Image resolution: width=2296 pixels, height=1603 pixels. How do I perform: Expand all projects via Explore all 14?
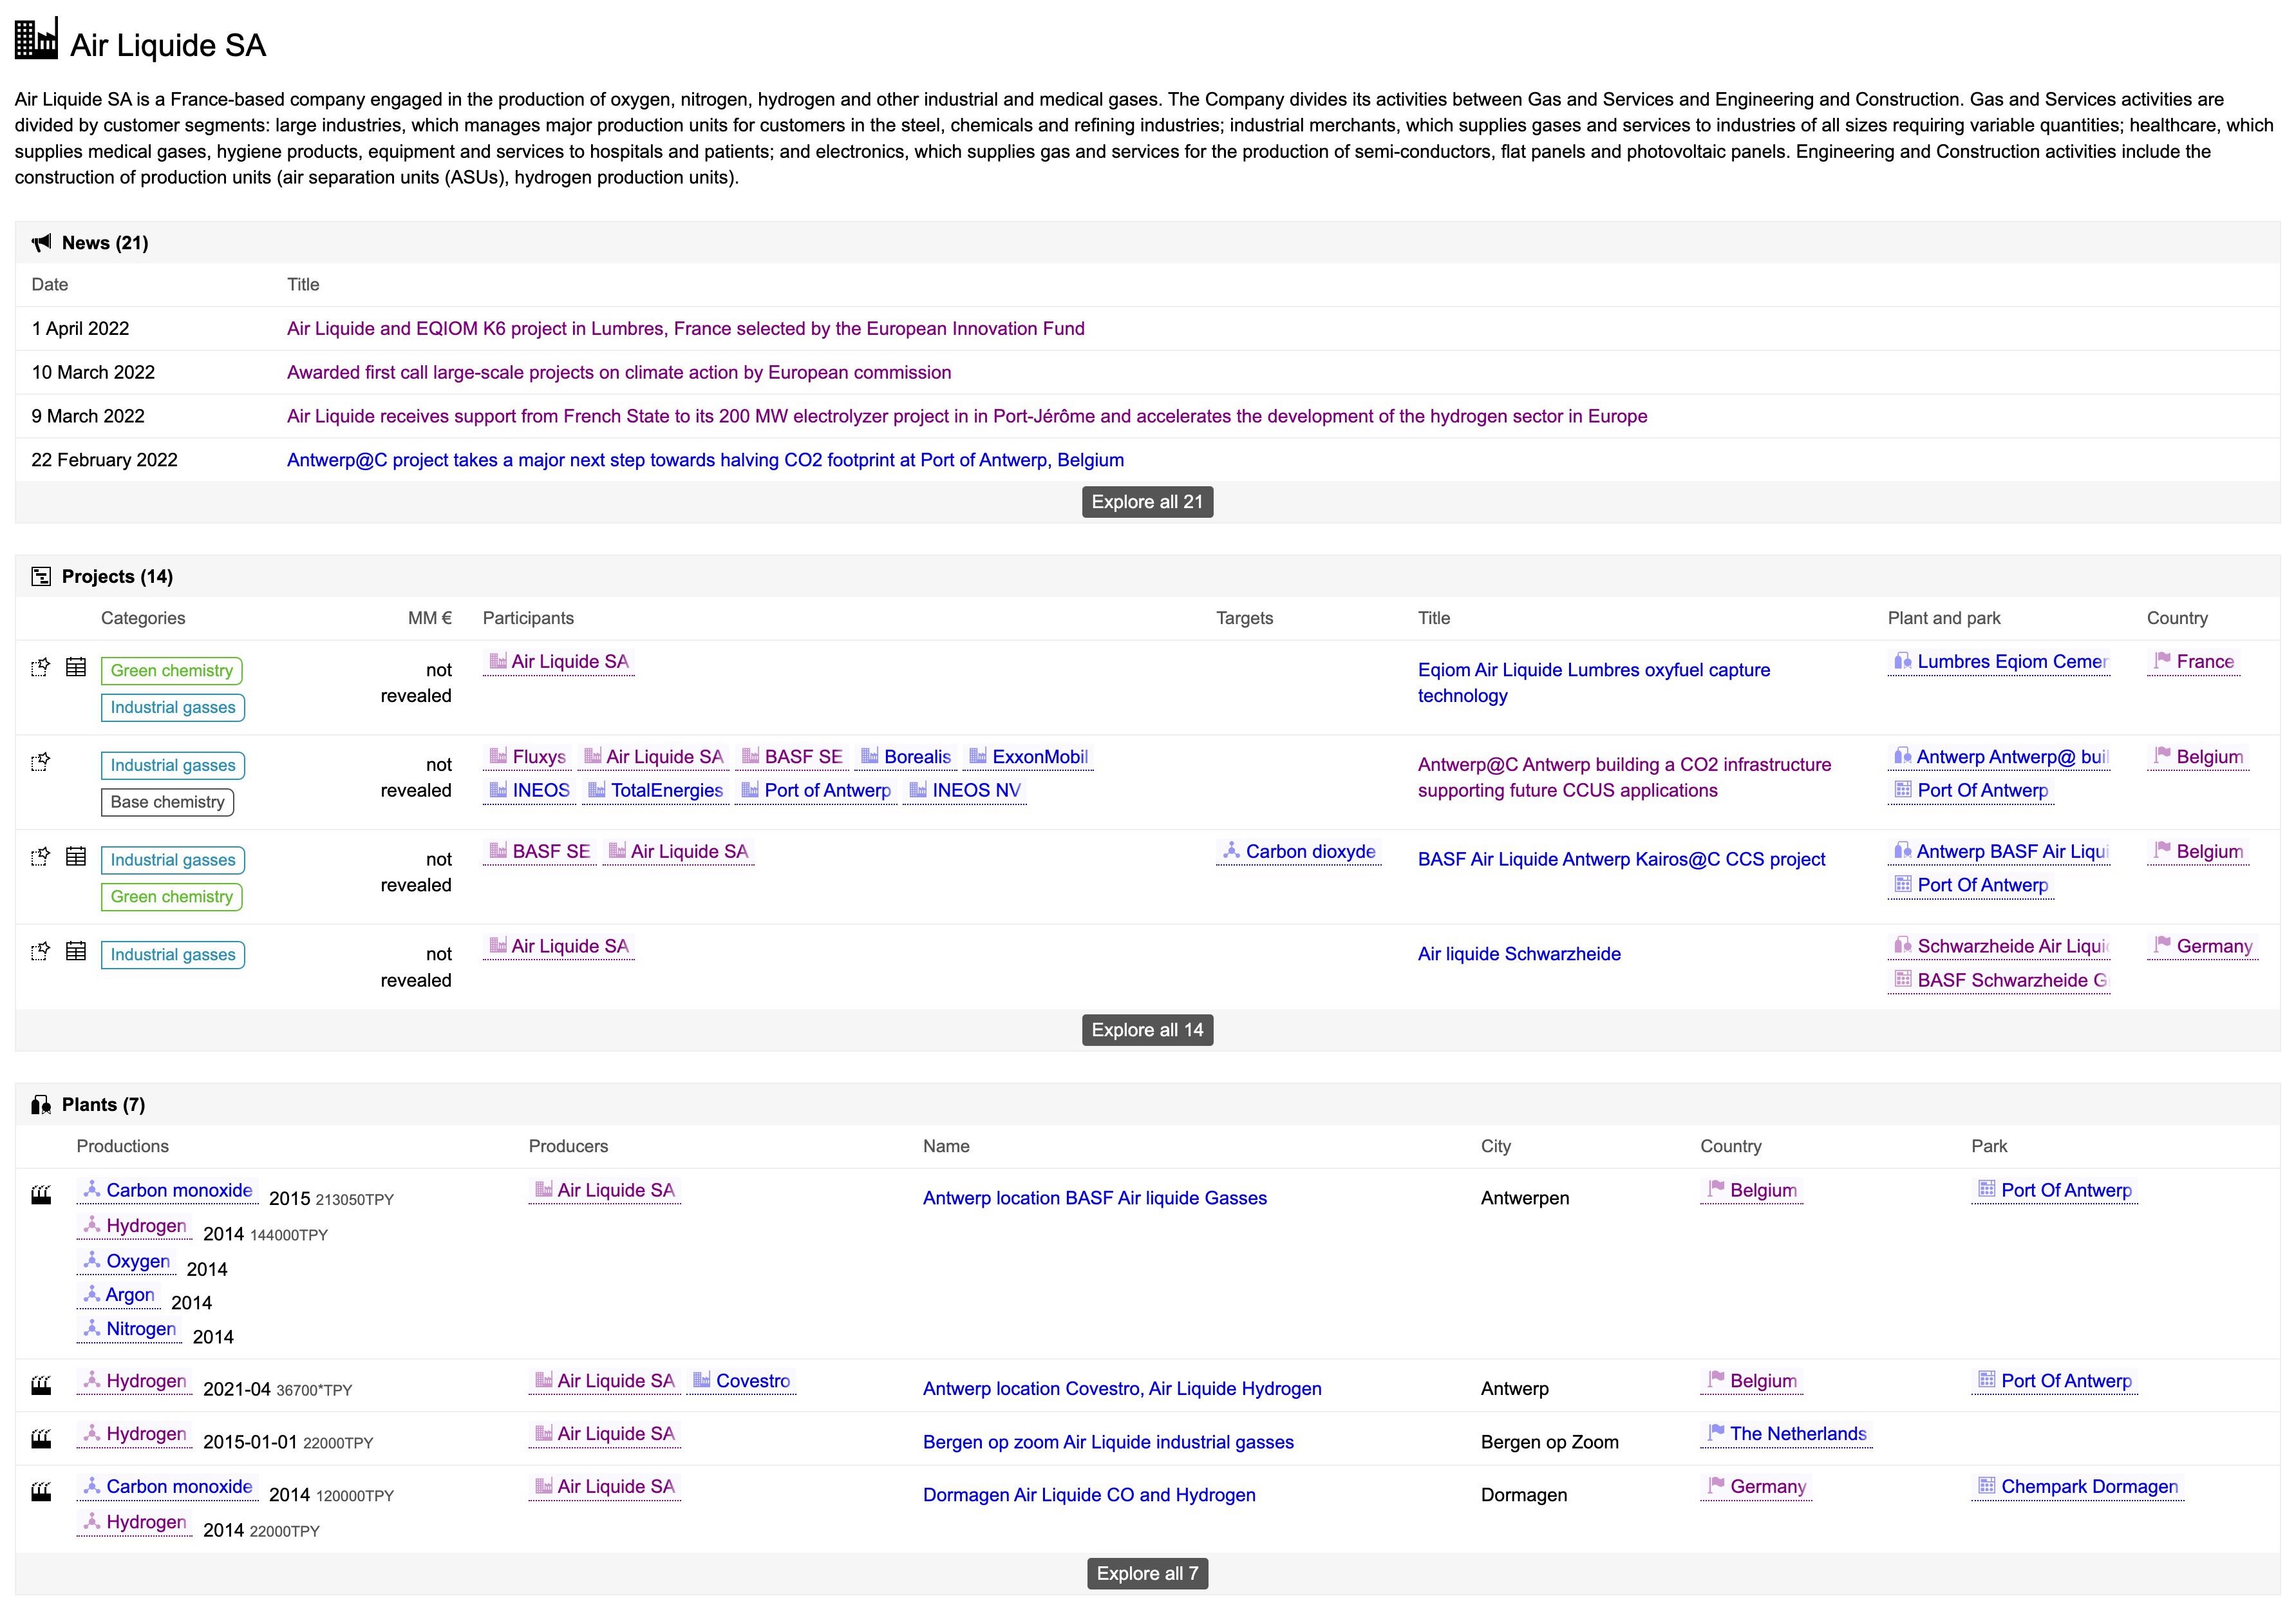click(1147, 1029)
